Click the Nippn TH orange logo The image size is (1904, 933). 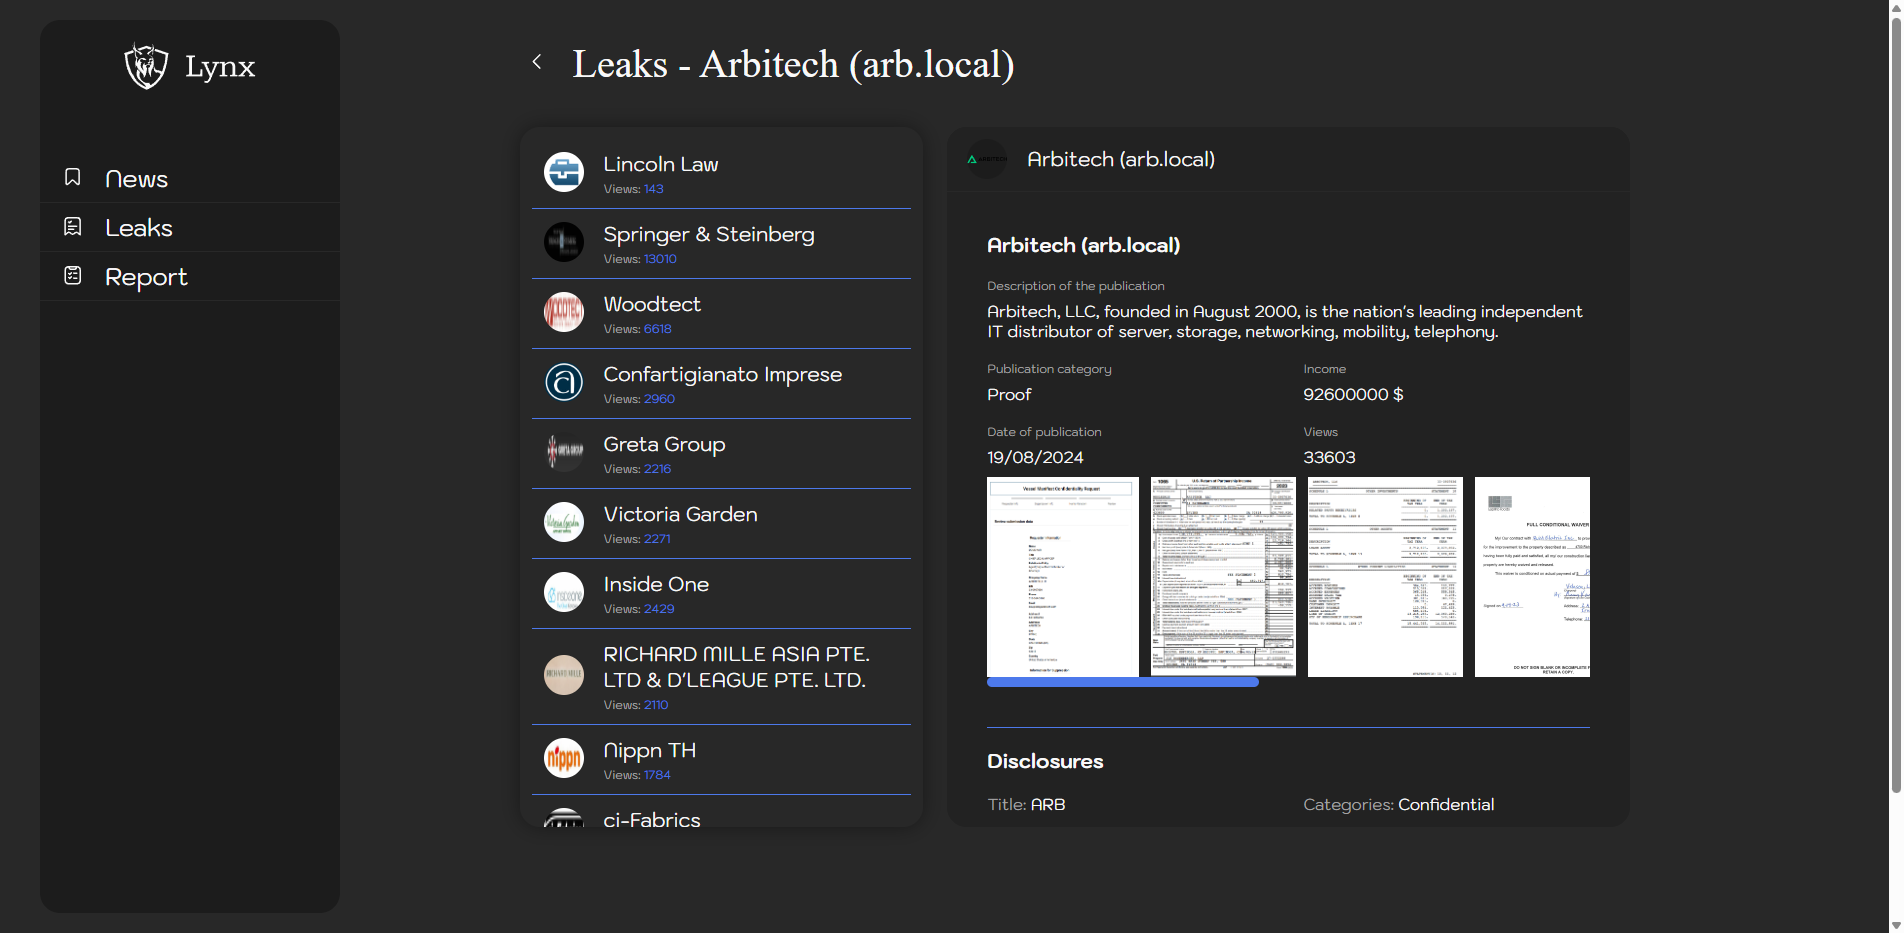coord(564,758)
